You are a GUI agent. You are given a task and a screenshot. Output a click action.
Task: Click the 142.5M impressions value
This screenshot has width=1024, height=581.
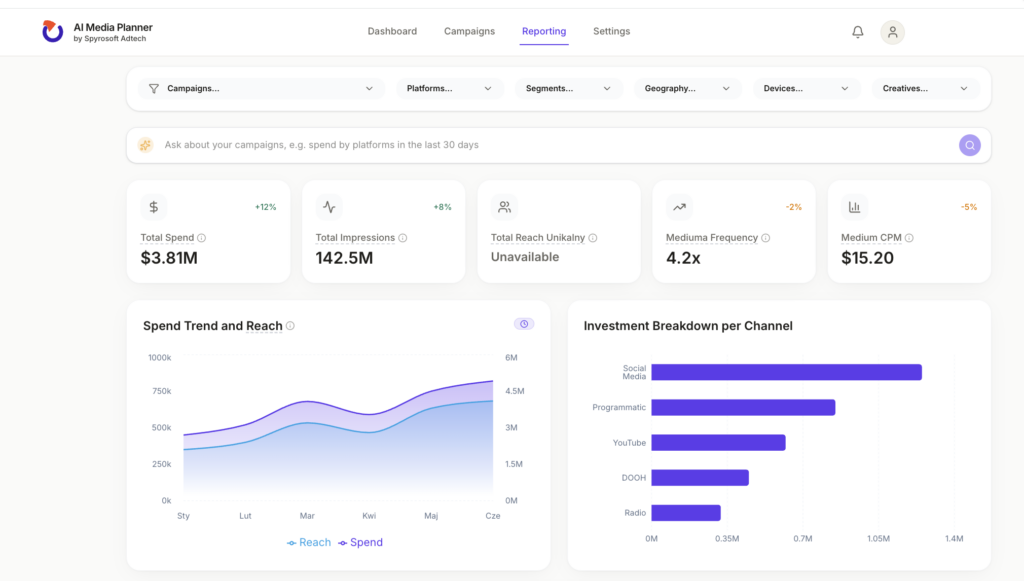344,258
